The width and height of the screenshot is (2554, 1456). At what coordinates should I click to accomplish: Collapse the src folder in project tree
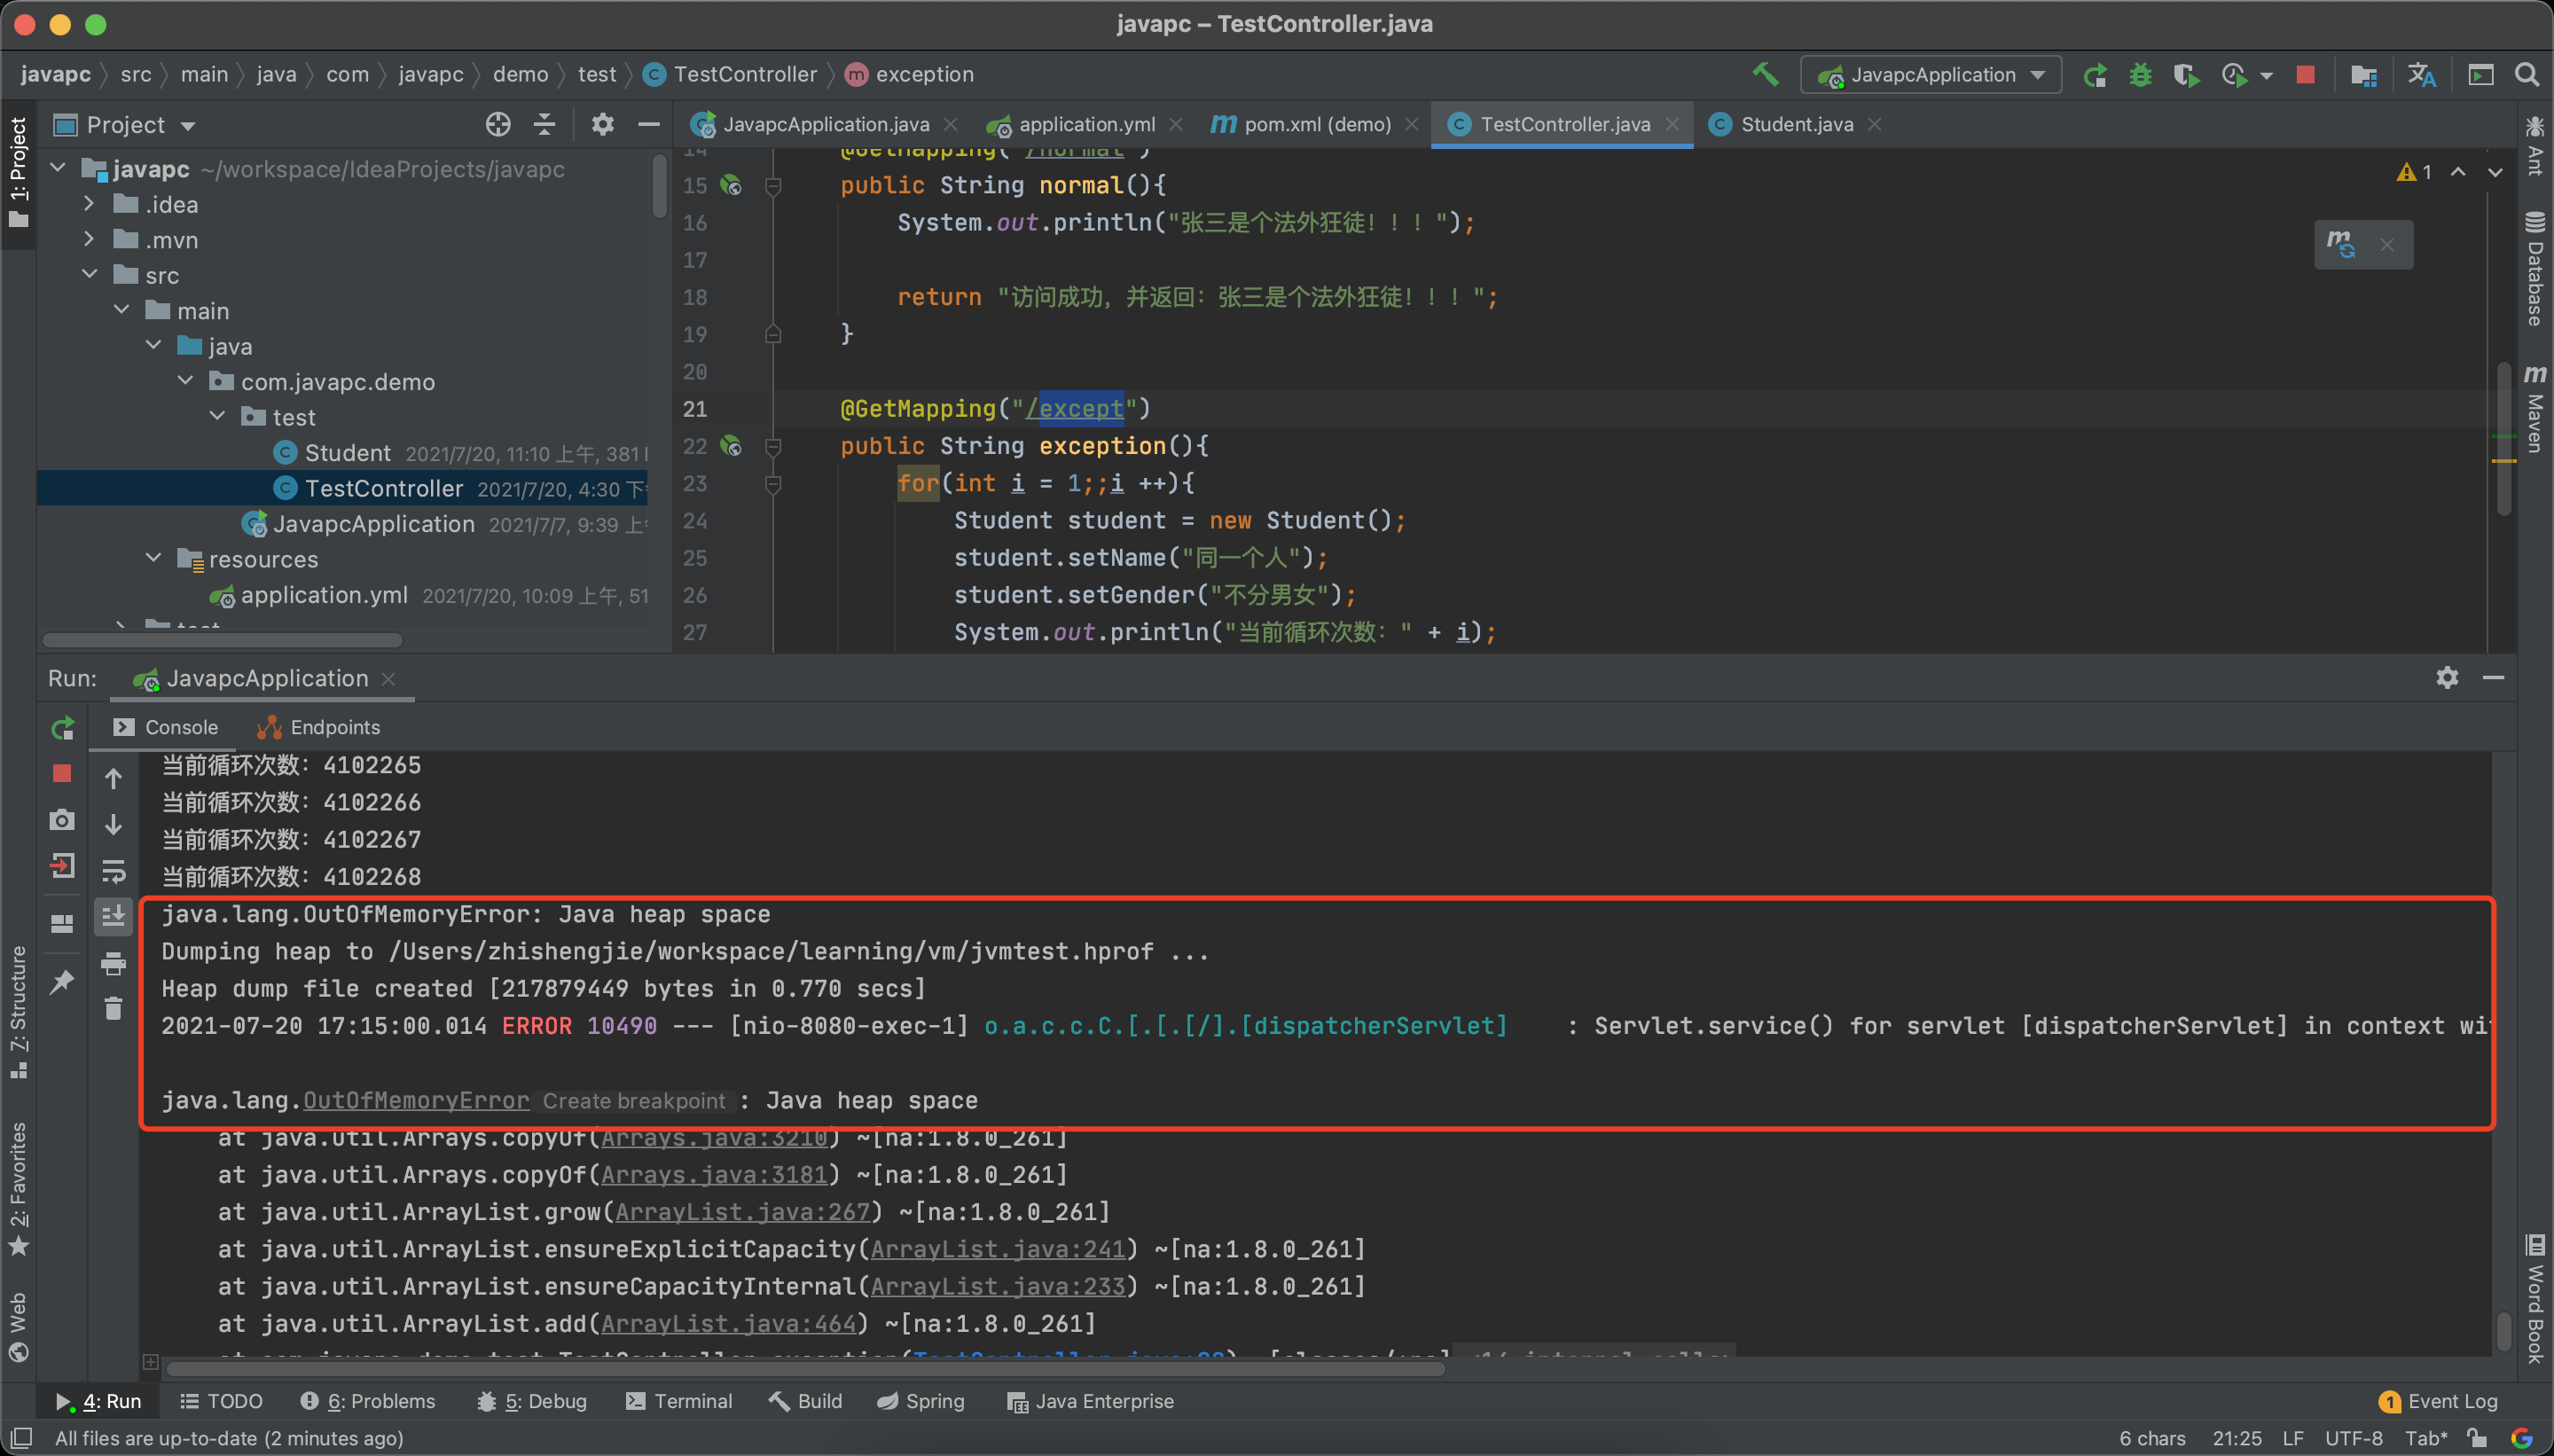pos(90,275)
